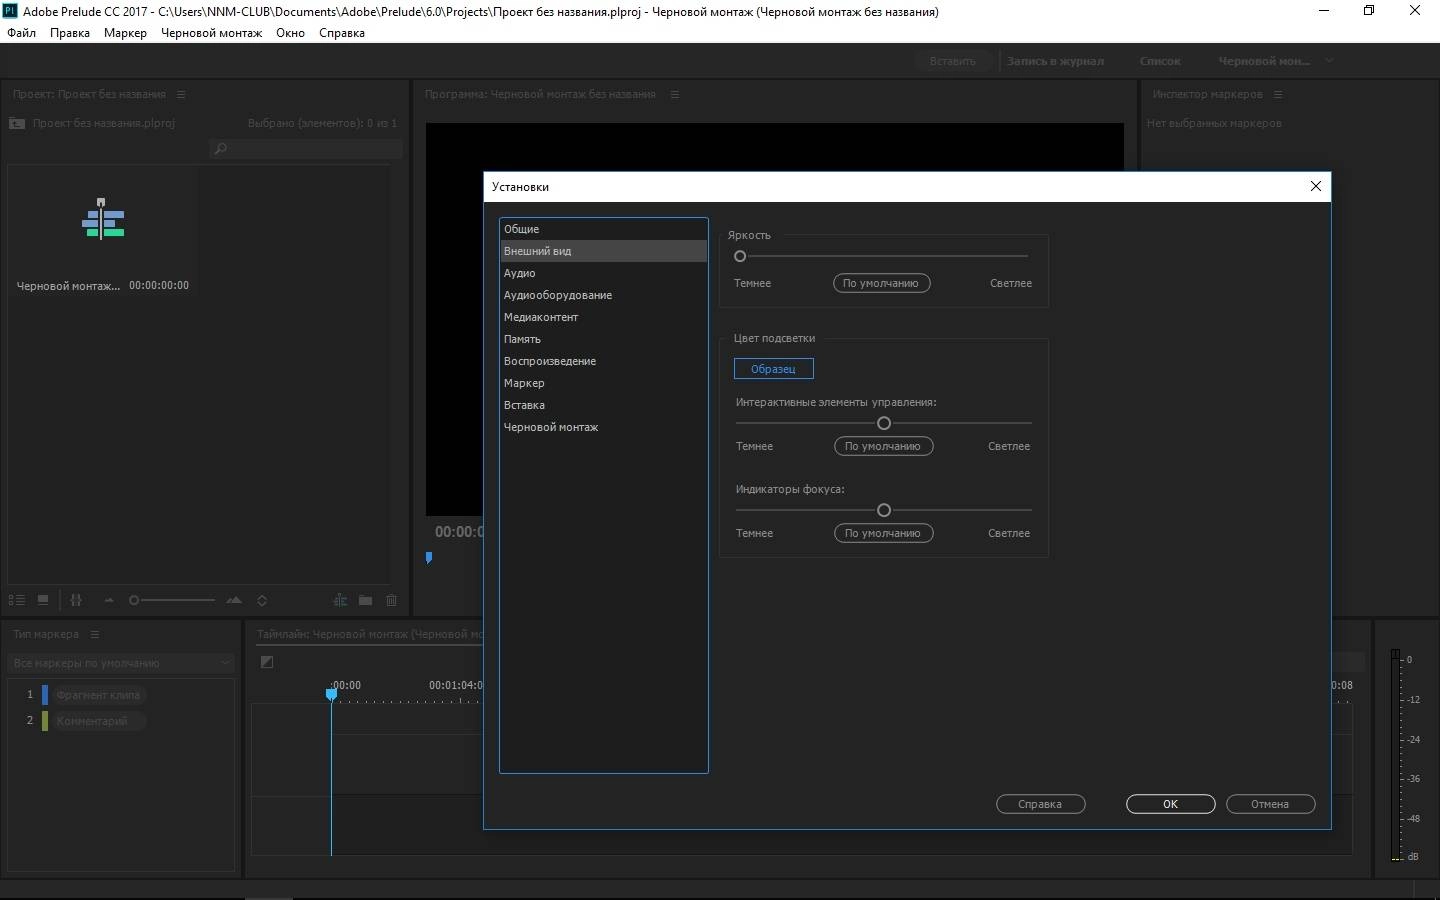Image resolution: width=1440 pixels, height=900 pixels.
Task: Confirm settings with OK button
Action: tap(1171, 804)
